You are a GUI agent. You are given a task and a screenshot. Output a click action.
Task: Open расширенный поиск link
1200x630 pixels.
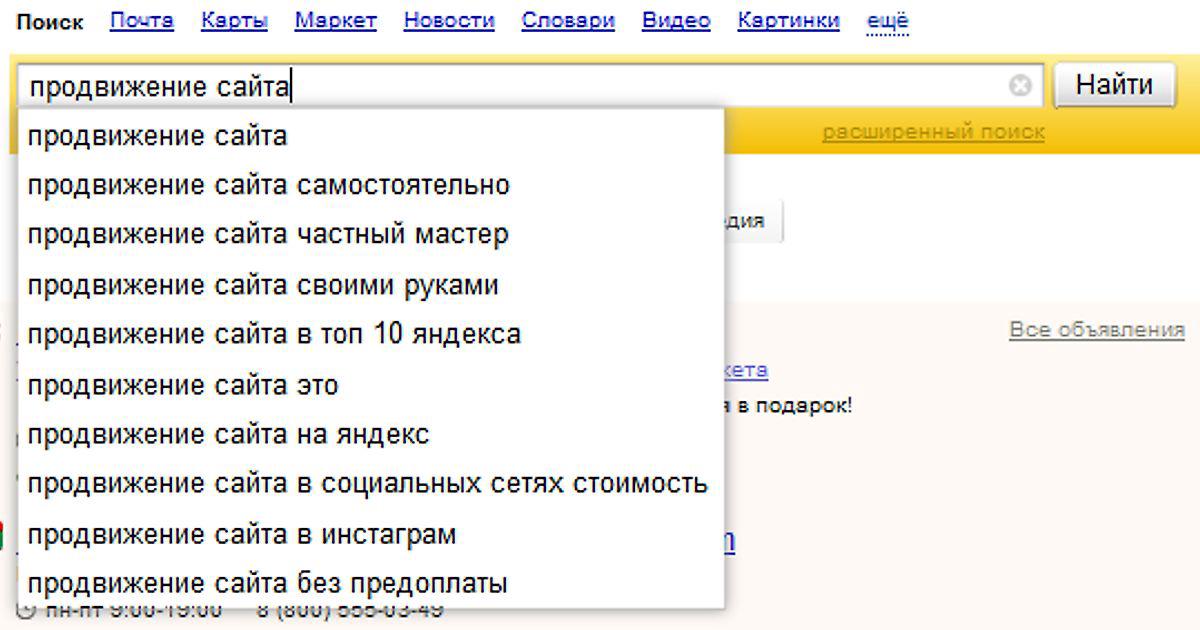tap(933, 132)
